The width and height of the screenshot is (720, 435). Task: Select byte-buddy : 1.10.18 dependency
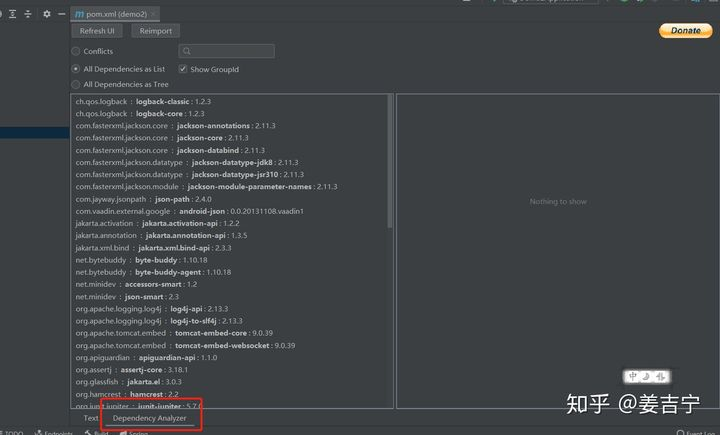coord(141,260)
